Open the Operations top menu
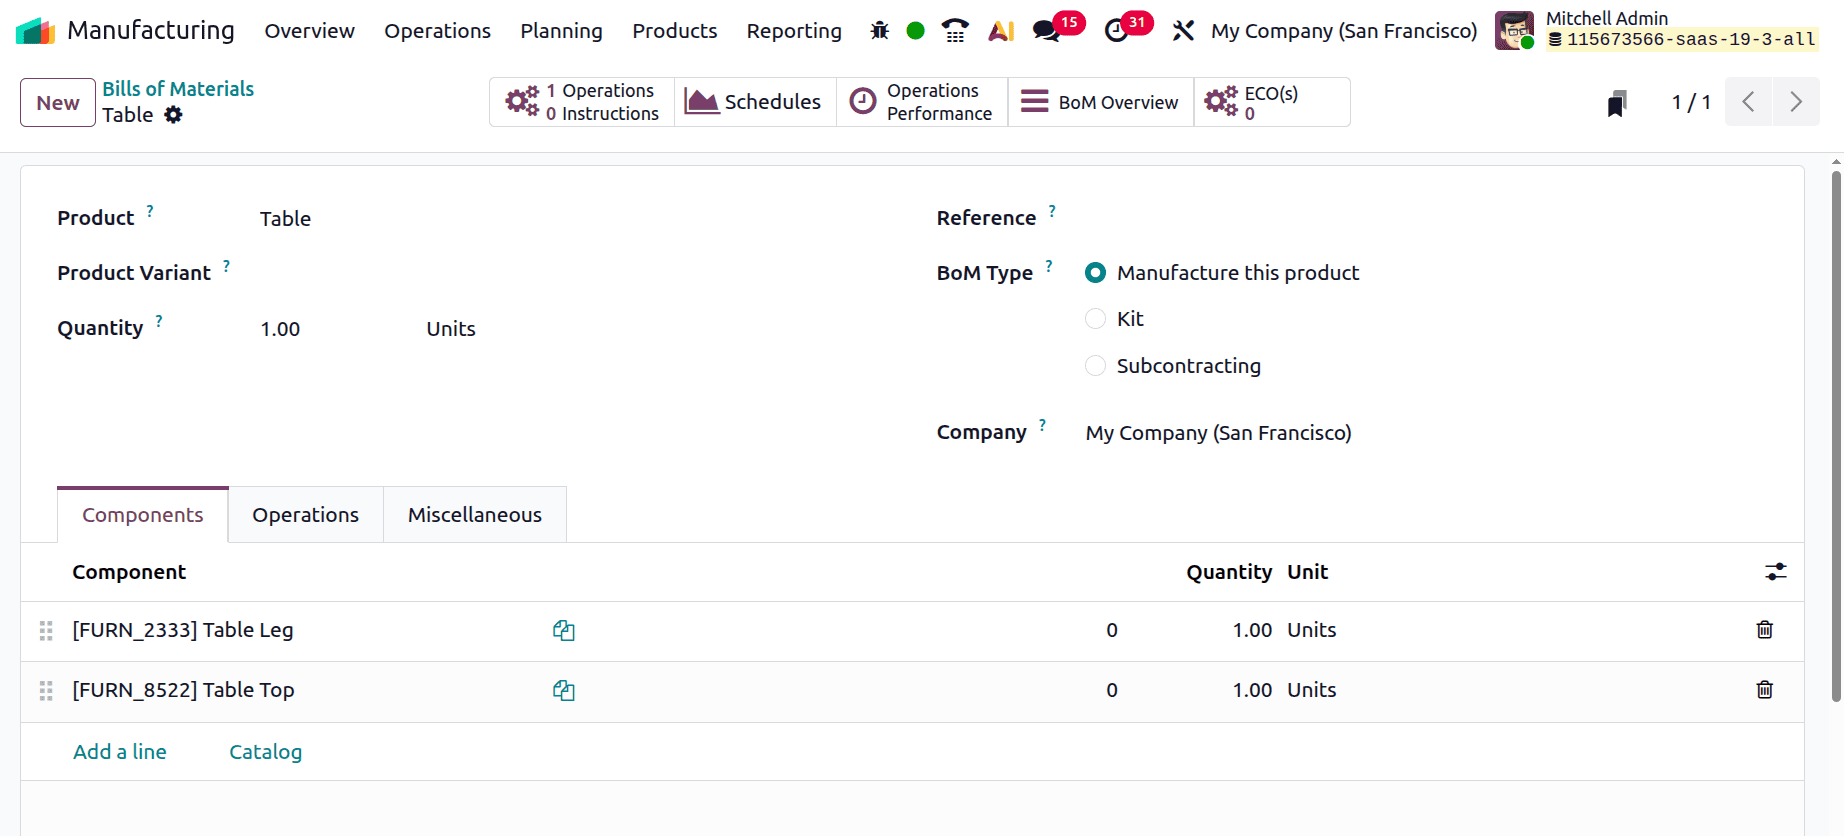Screen dimensions: 1844x836 pos(437,31)
